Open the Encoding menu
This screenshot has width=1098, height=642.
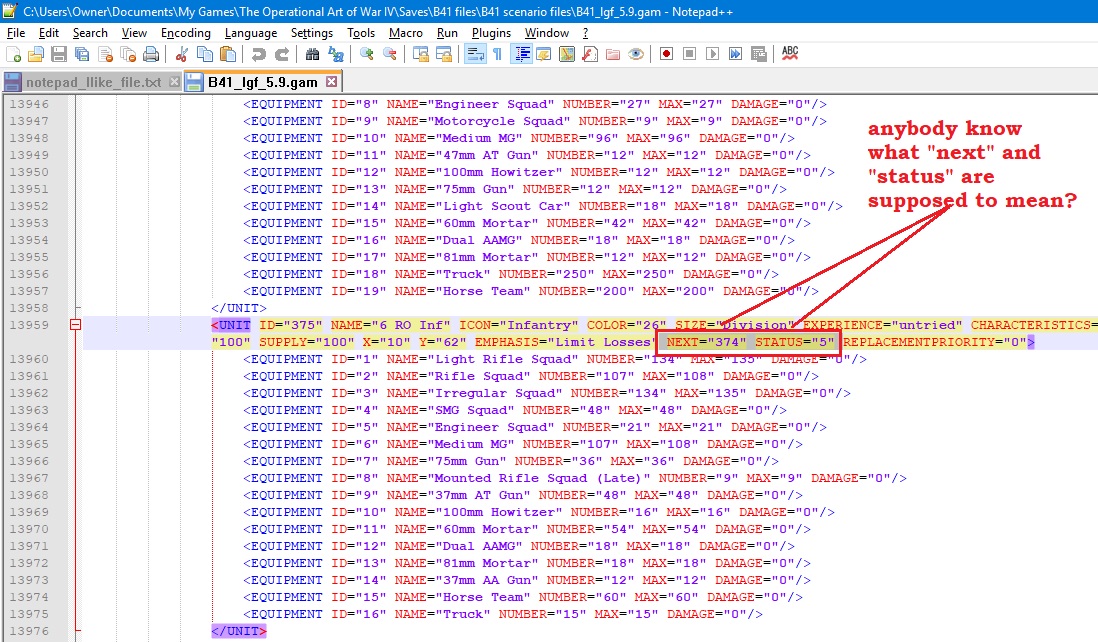tap(185, 33)
